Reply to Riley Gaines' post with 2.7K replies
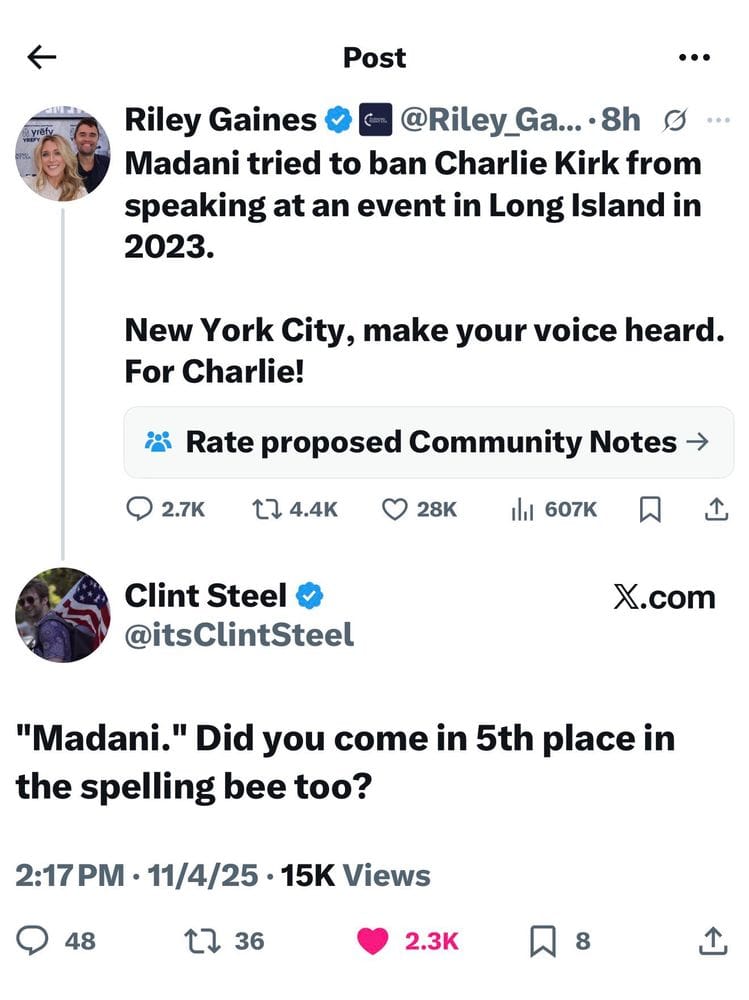Image resolution: width=749 pixels, height=1000 pixels. [140, 509]
